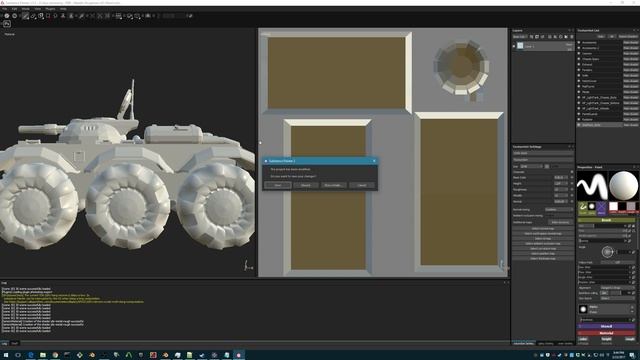Click Save in the unsaved changes dialog
This screenshot has width=640, height=360.
[278, 185]
